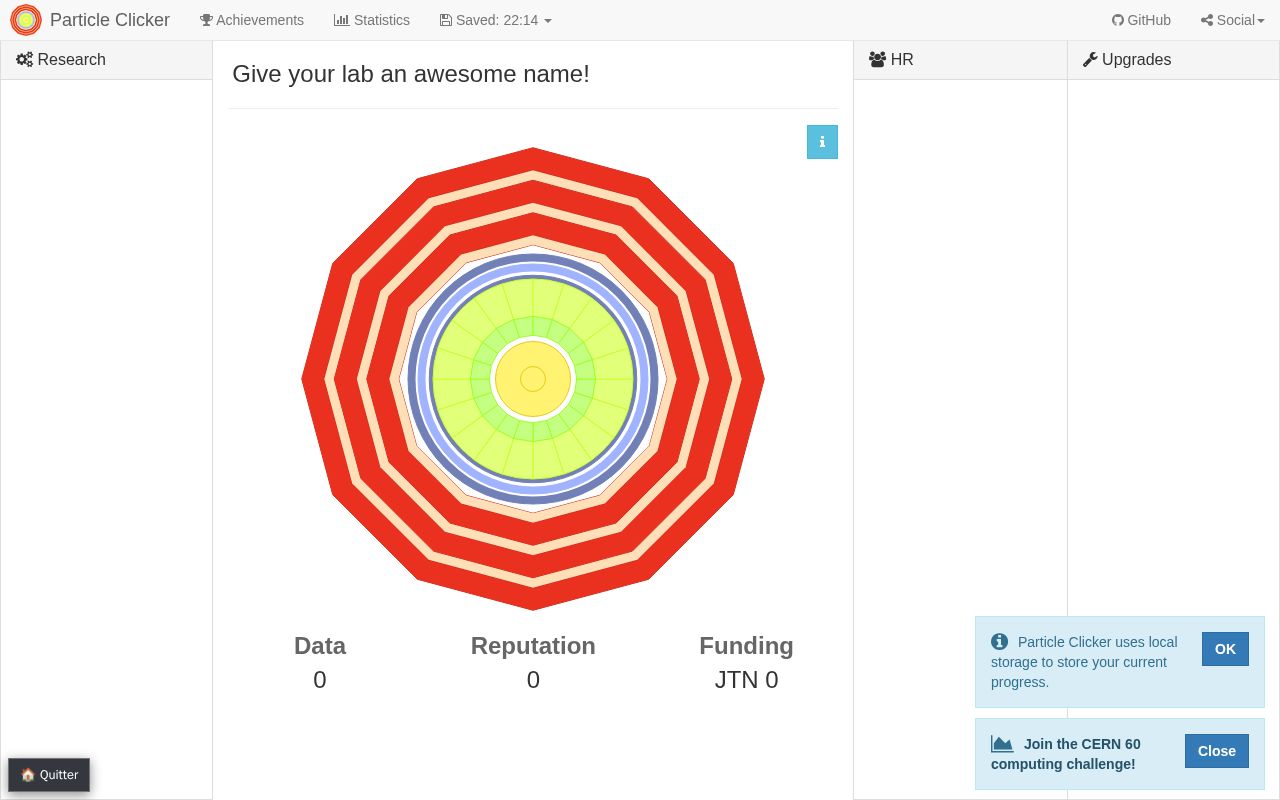1280x800 pixels.
Task: Click the Upgrades panel header
Action: tap(1173, 60)
